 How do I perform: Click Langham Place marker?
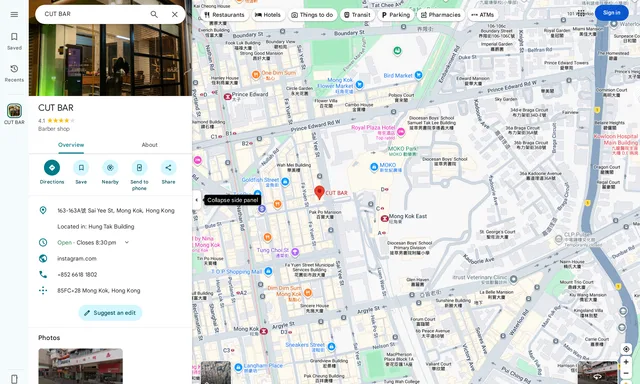[x=238, y=368]
